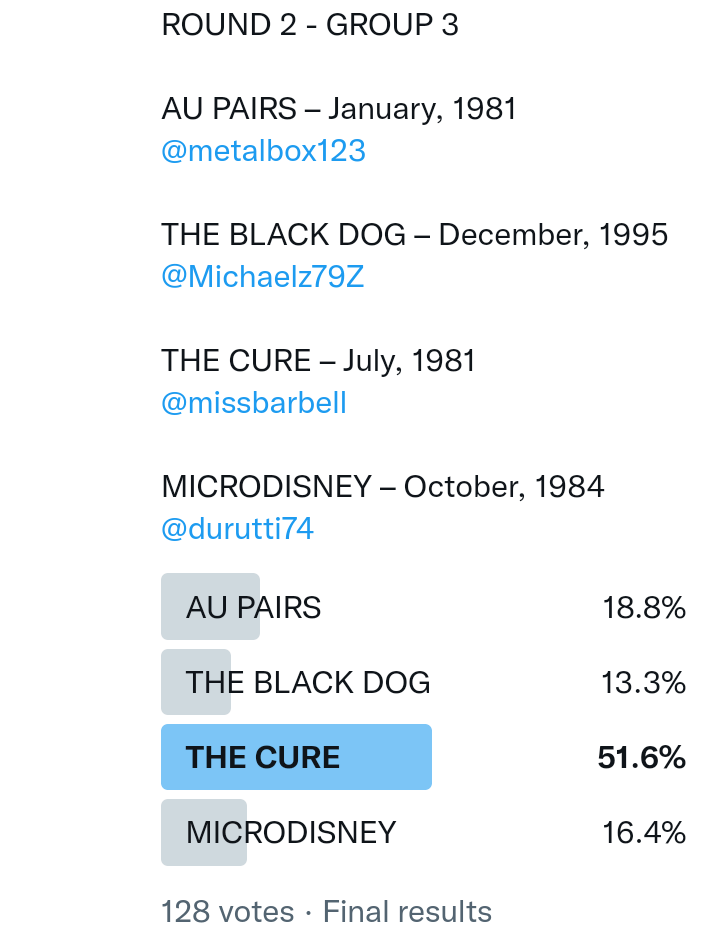Click the bold 51.6% winning percentage
Viewport: 720px width, 935px height.
coord(641,758)
